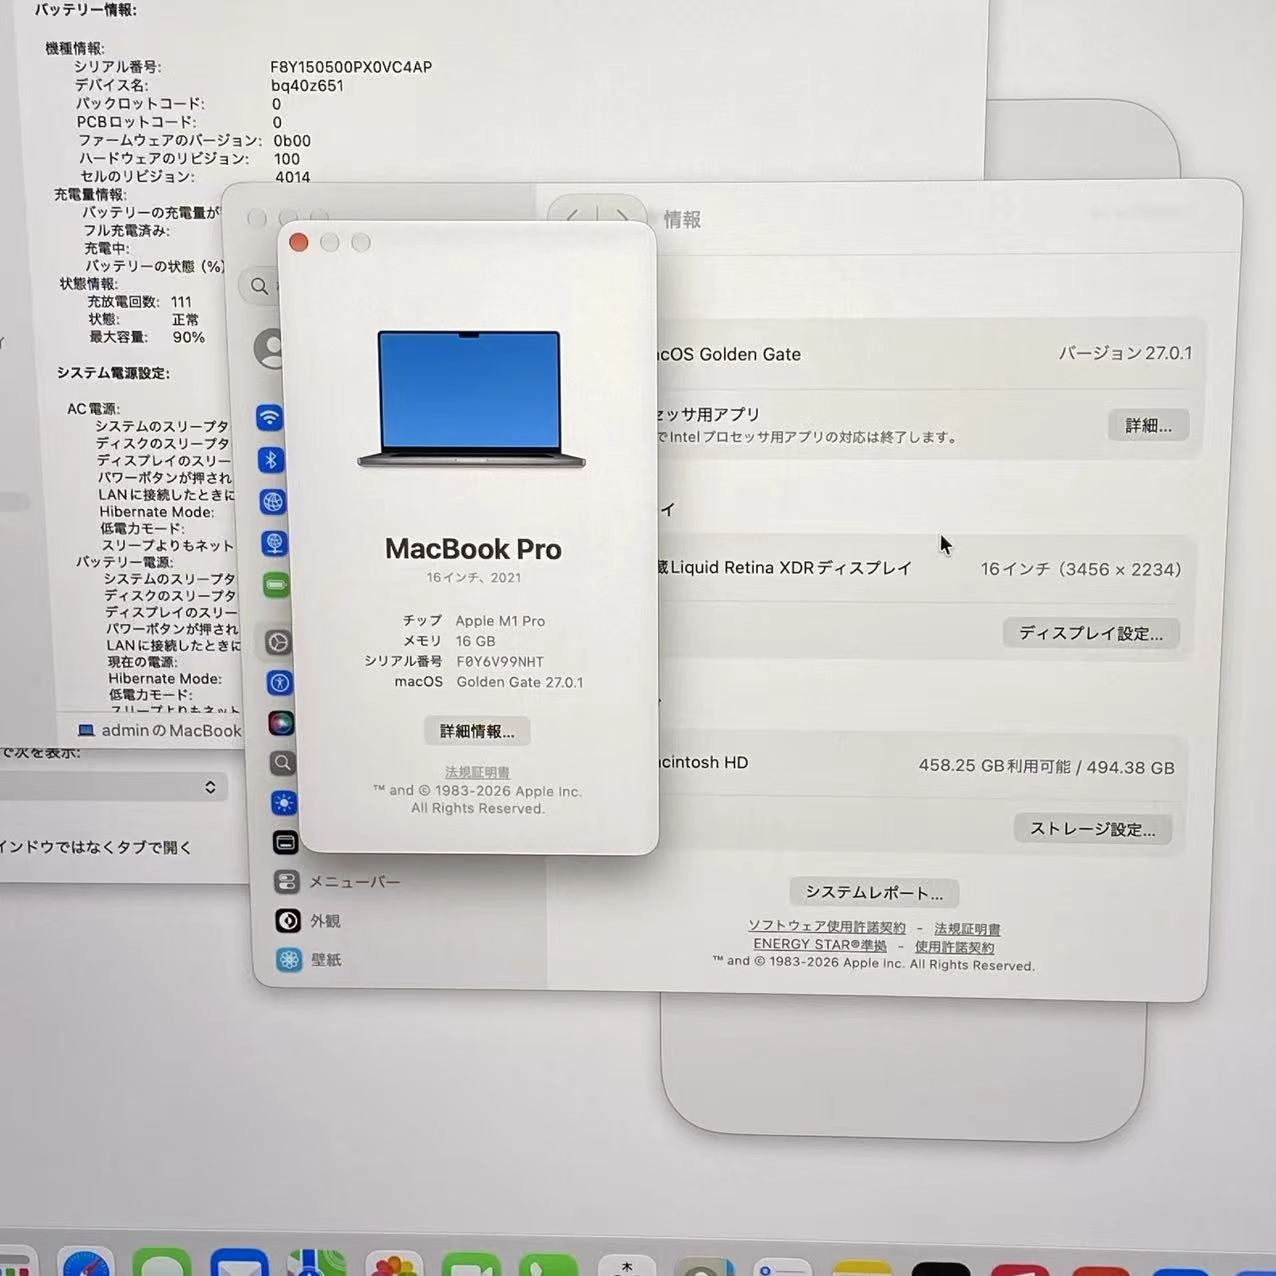1276x1276 pixels.
Task: Open the green Battery item in sidebar
Action: (275, 585)
